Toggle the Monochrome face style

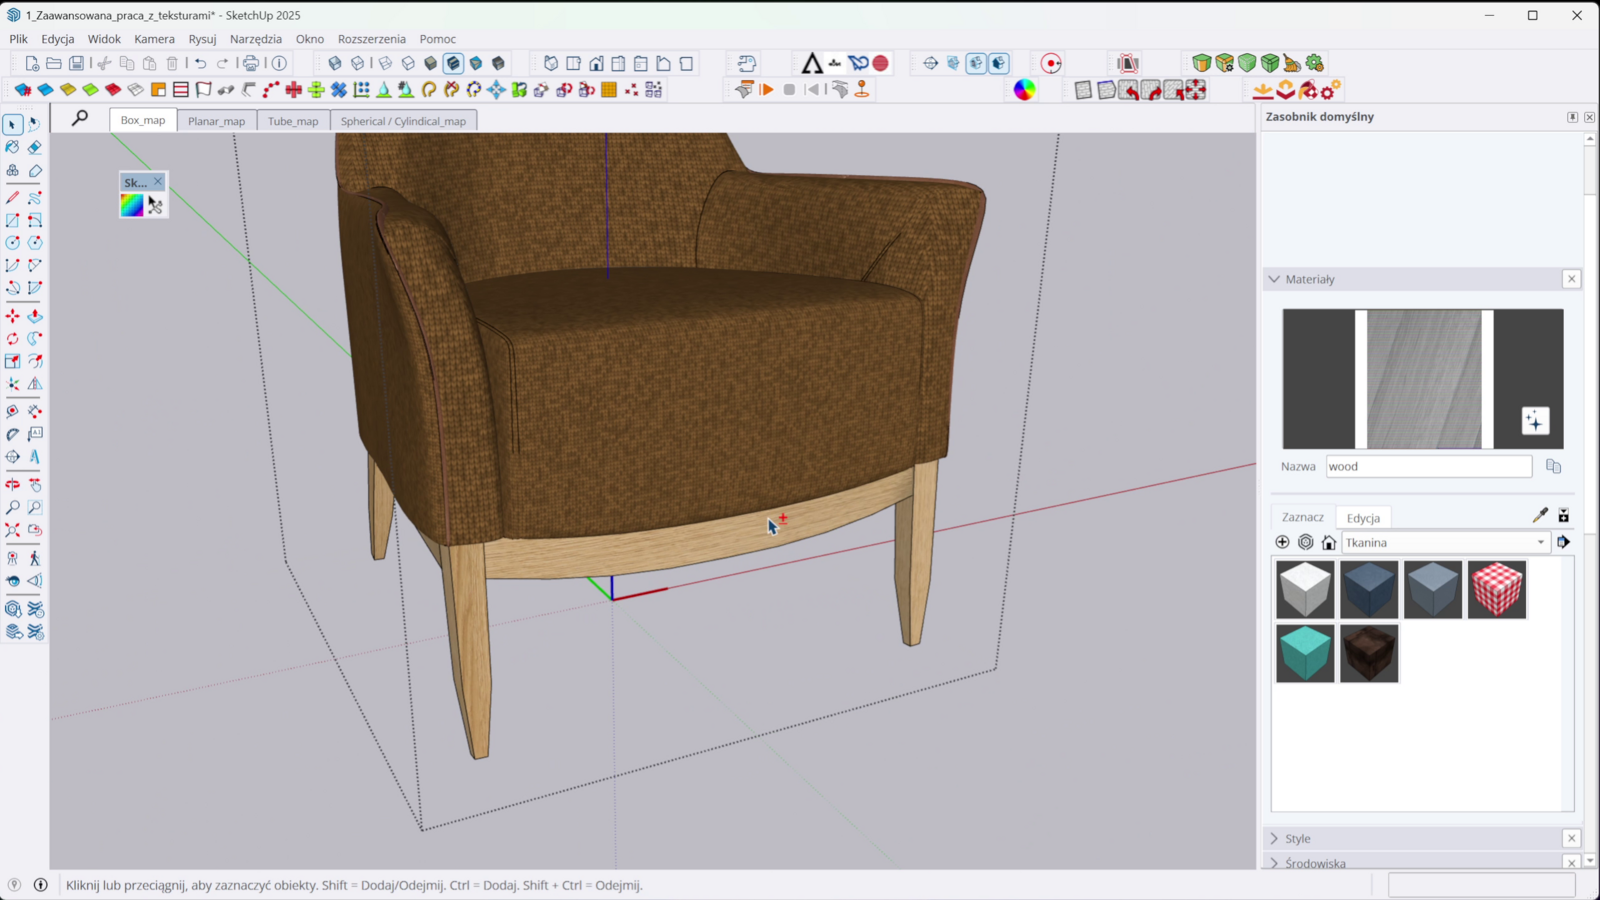[x=476, y=63]
